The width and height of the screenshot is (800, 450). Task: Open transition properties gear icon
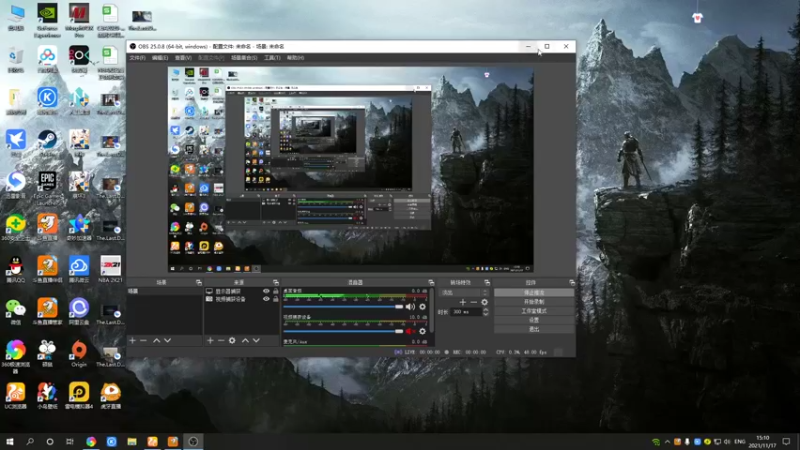(484, 302)
